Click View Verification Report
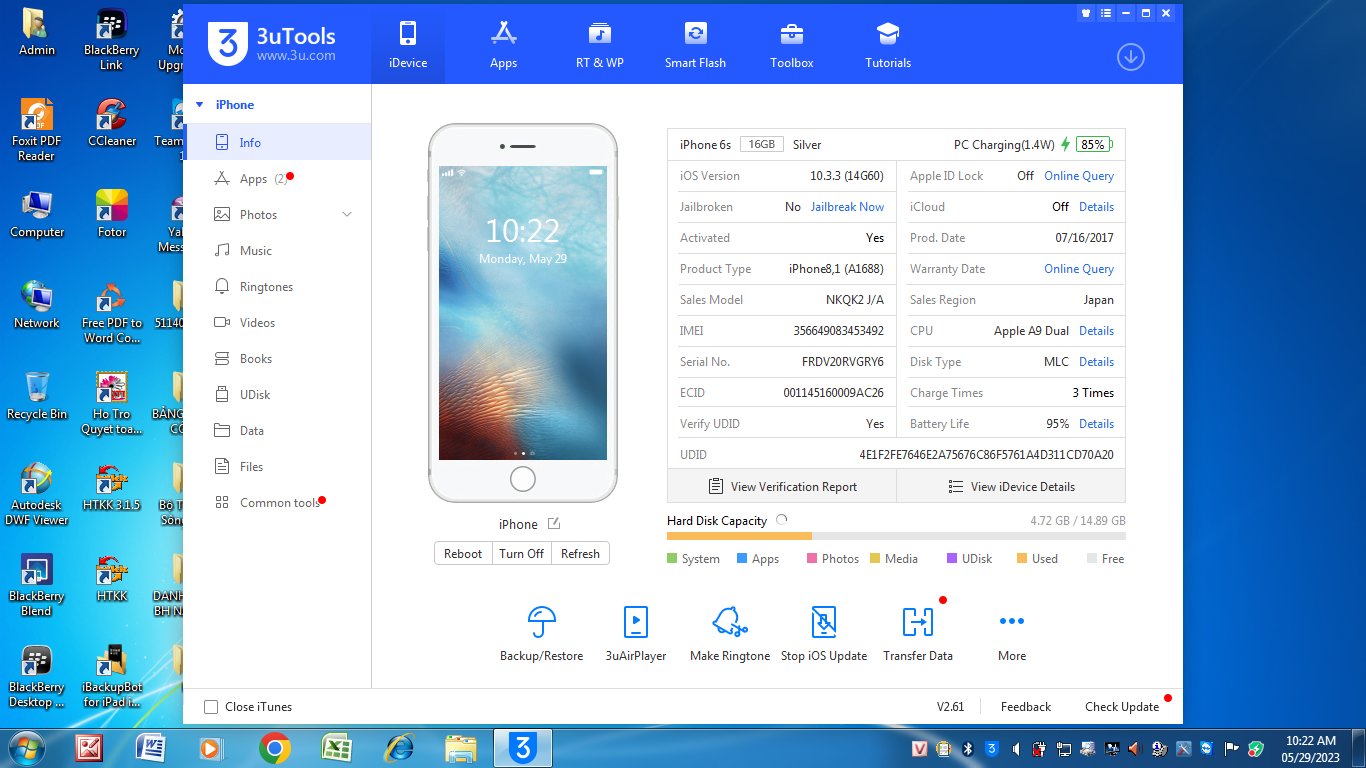 [x=782, y=487]
